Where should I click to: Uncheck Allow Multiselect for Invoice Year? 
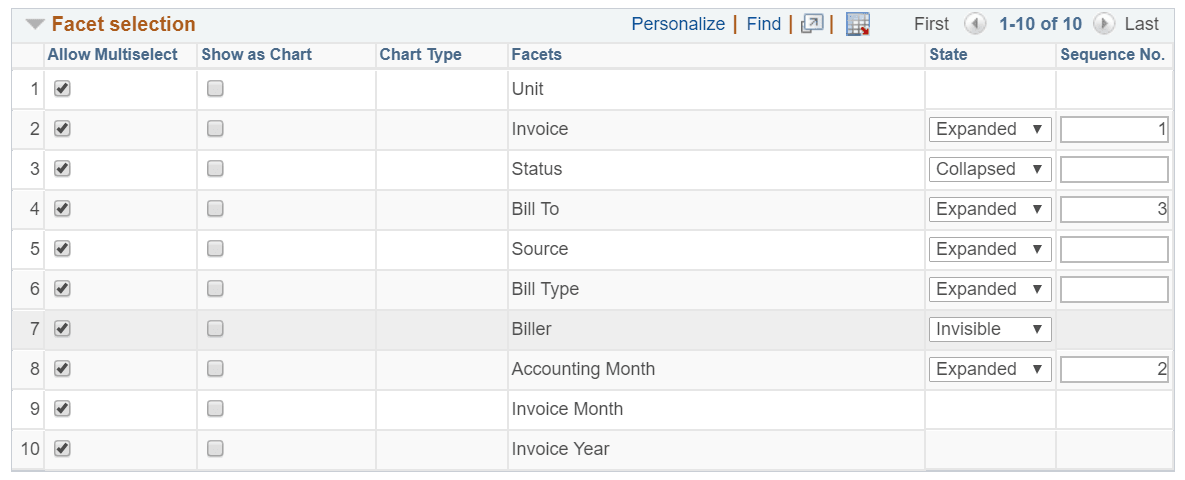click(62, 449)
